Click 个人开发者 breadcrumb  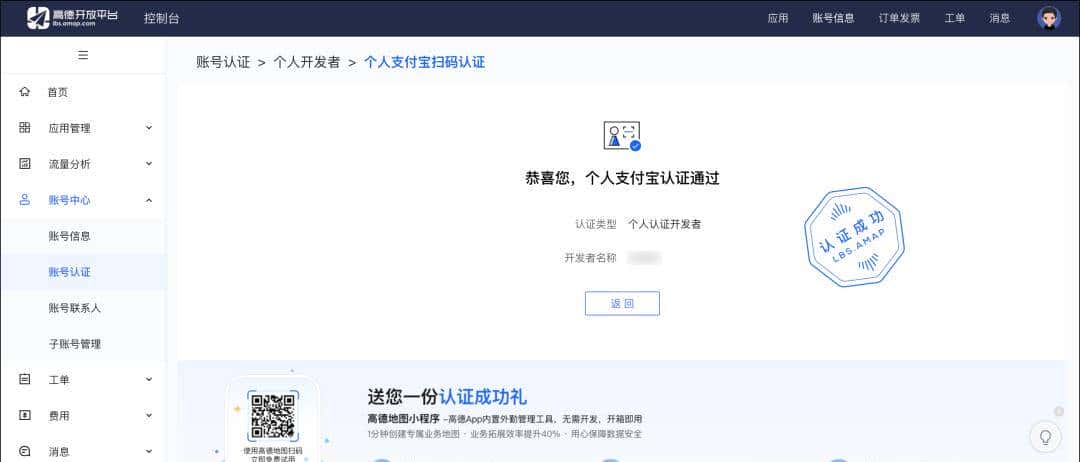(x=307, y=62)
